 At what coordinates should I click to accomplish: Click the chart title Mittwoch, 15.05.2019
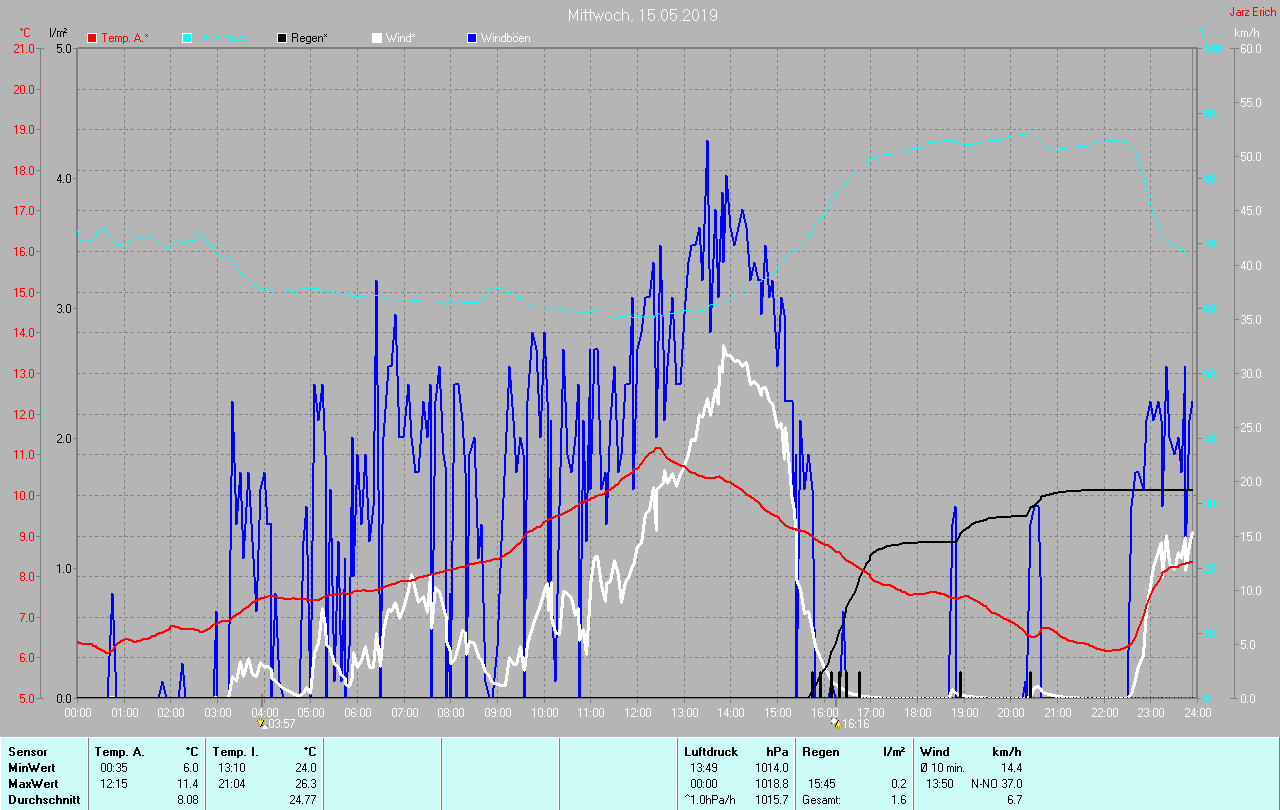642,15
